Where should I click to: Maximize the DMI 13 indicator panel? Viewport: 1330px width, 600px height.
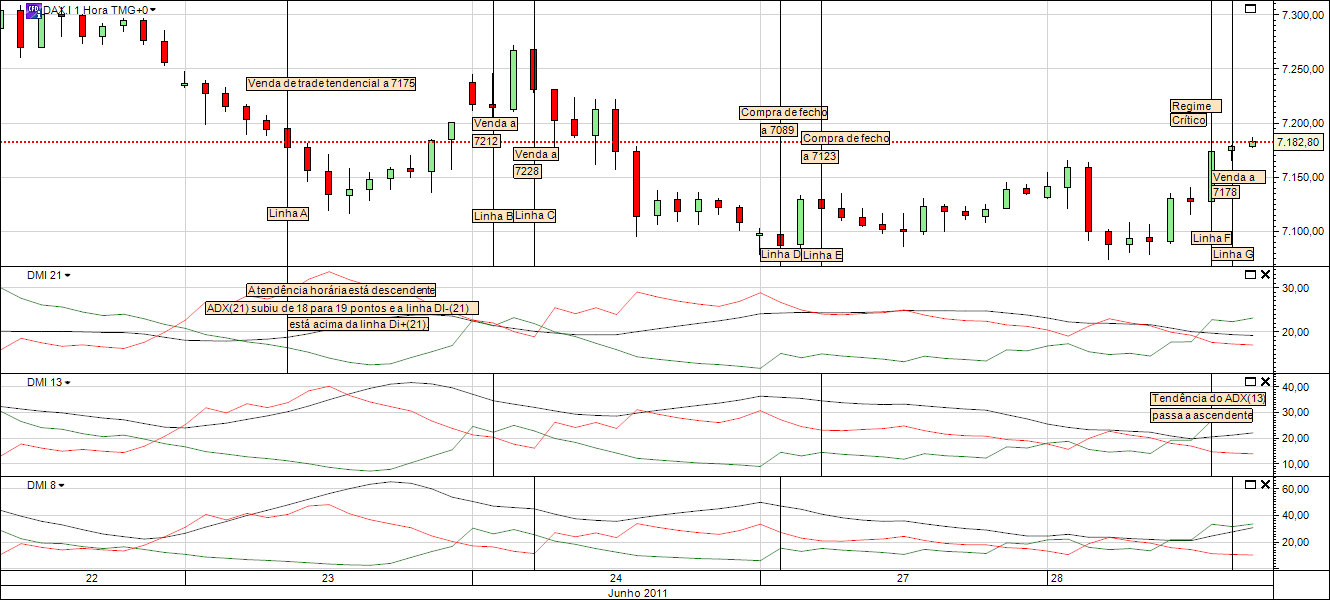pos(1250,381)
